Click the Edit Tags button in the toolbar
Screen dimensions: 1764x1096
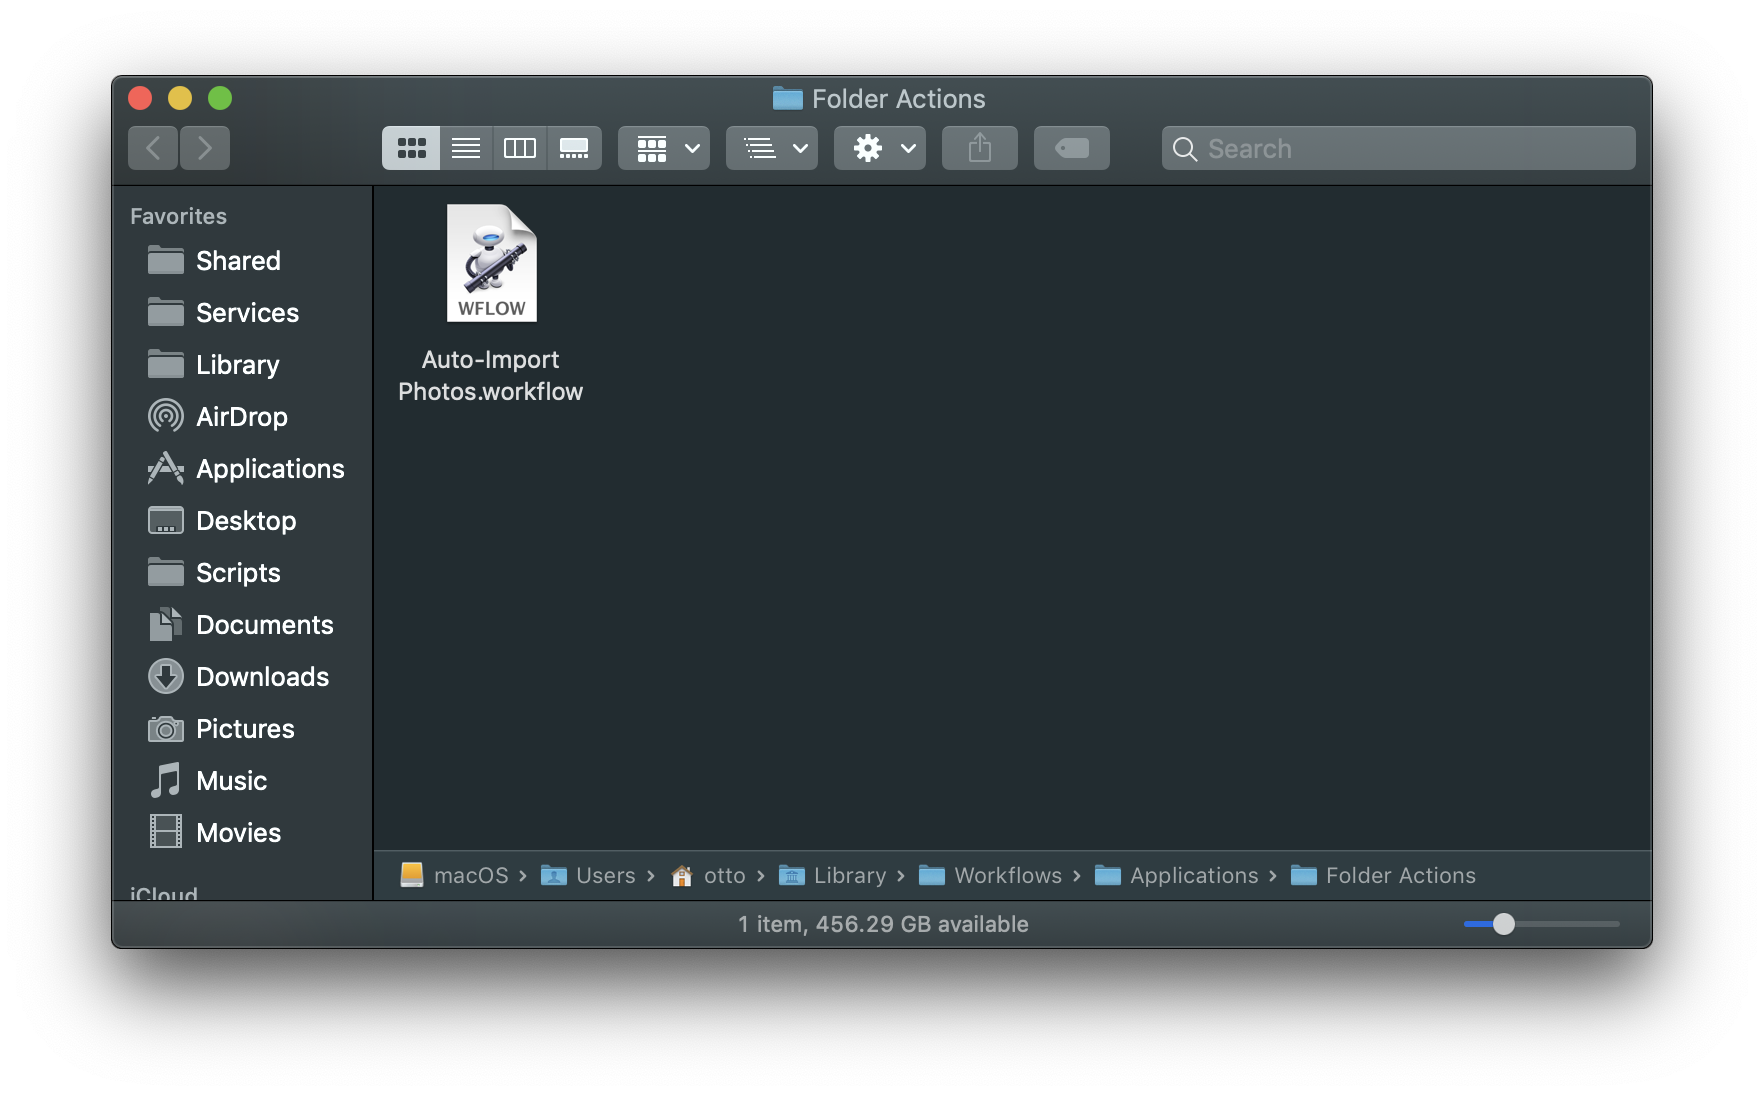(1071, 148)
